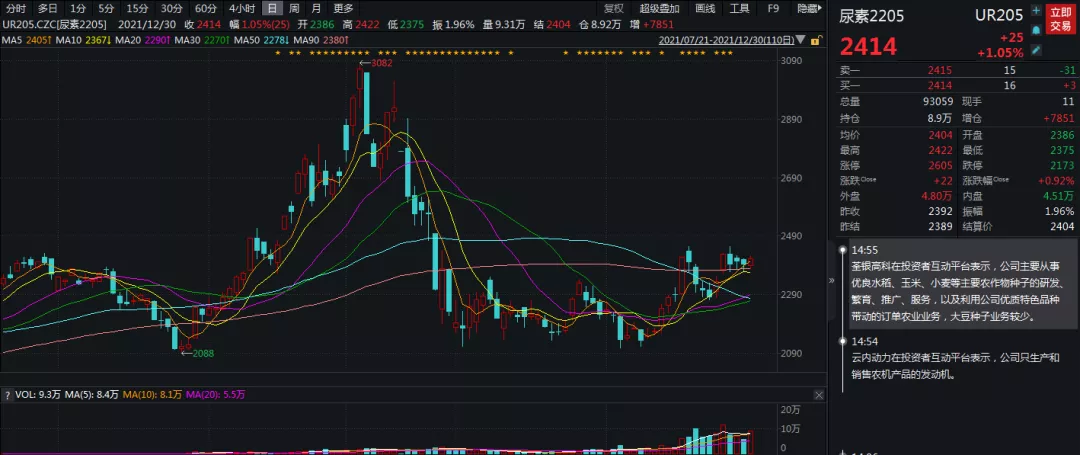Click the 14:55 news timeline dot
Image resolution: width=1080 pixels, height=455 pixels.
(x=842, y=250)
